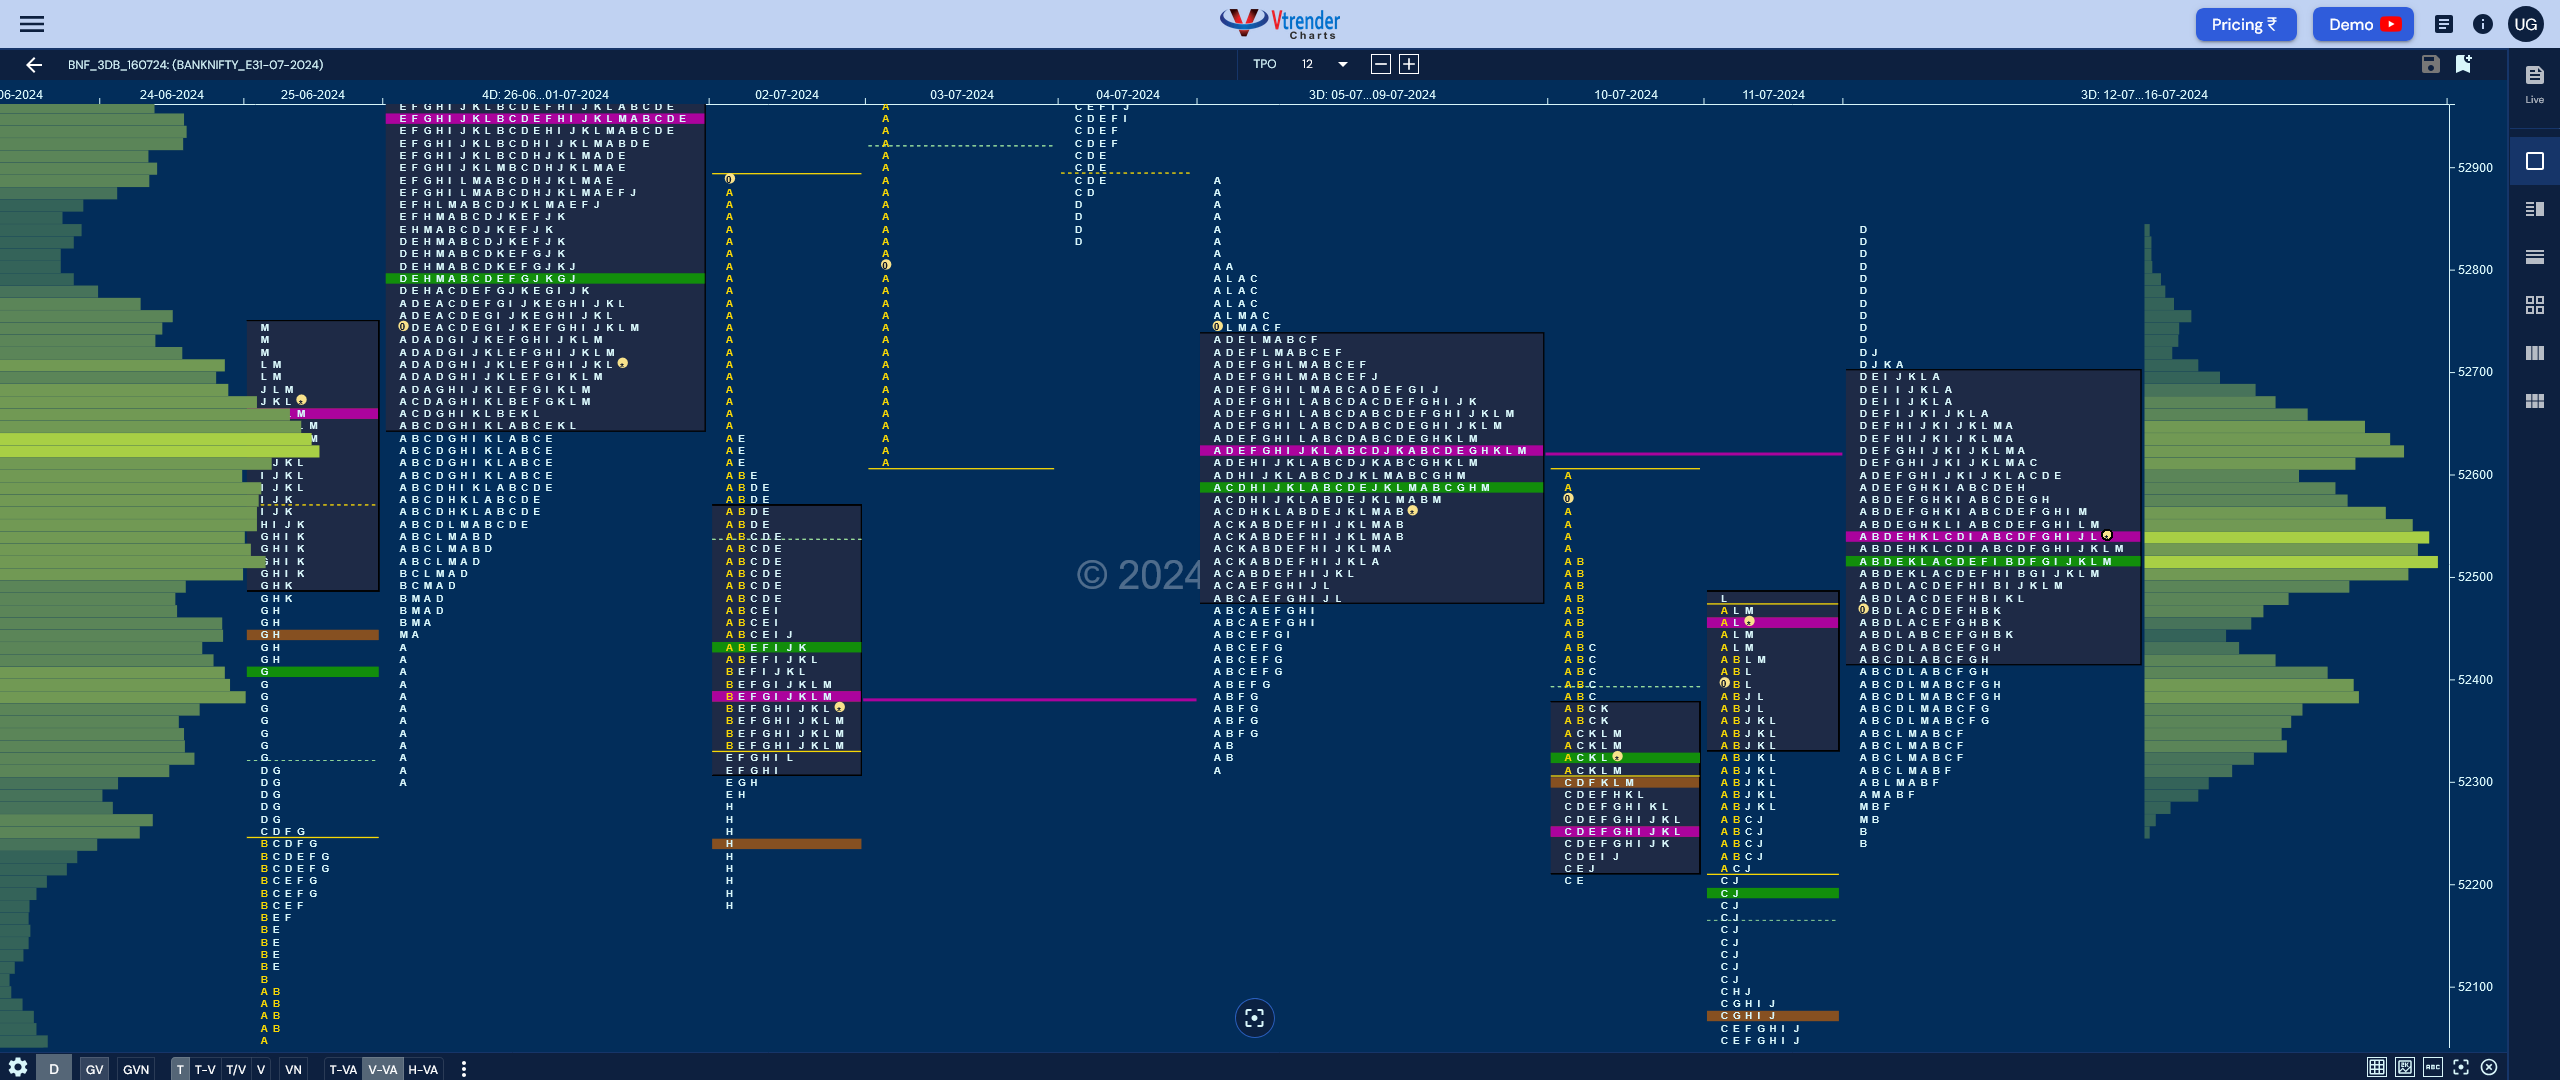Screen dimensions: 2560x1080
Task: Open the info icon in header
Action: [x=2483, y=24]
